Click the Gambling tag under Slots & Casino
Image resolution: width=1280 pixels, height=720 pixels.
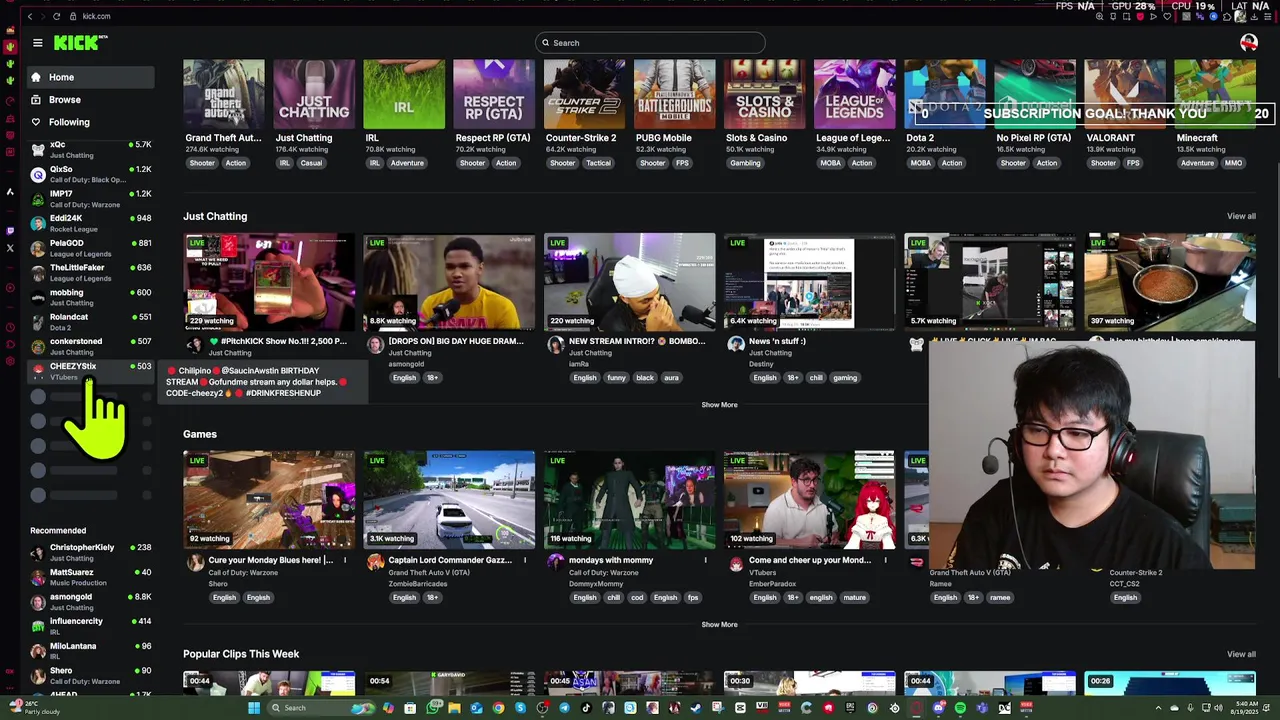tap(745, 163)
